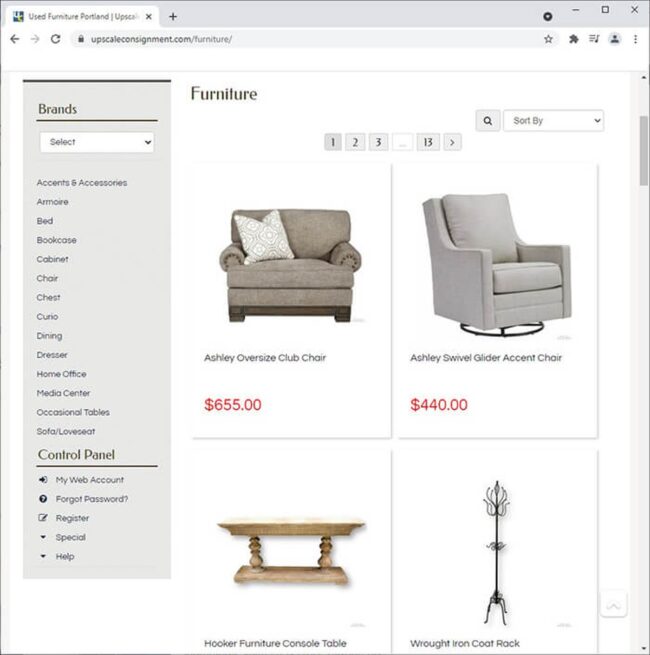Click Ashley Swivel Glider Accent Chair title
This screenshot has height=655, width=650.
pos(486,358)
